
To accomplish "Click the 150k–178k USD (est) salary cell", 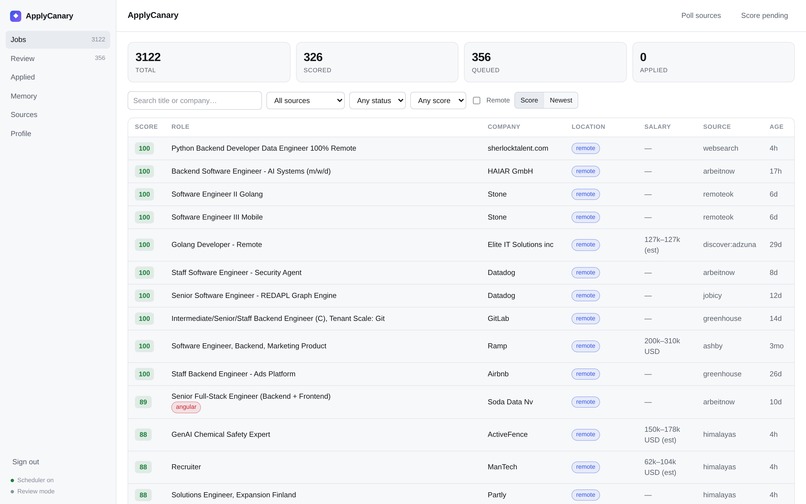I will (662, 435).
